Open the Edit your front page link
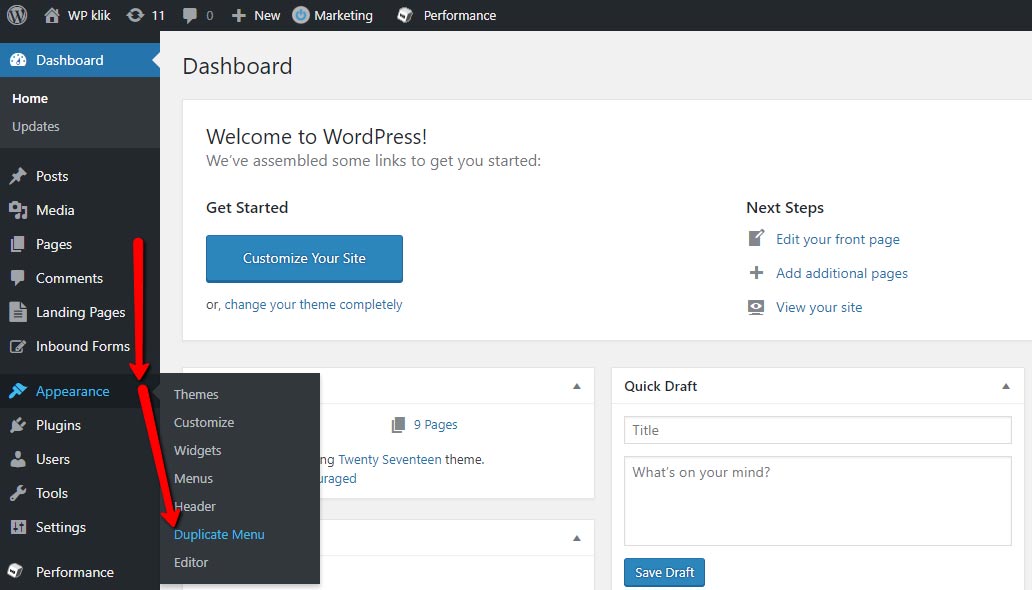 pos(838,239)
